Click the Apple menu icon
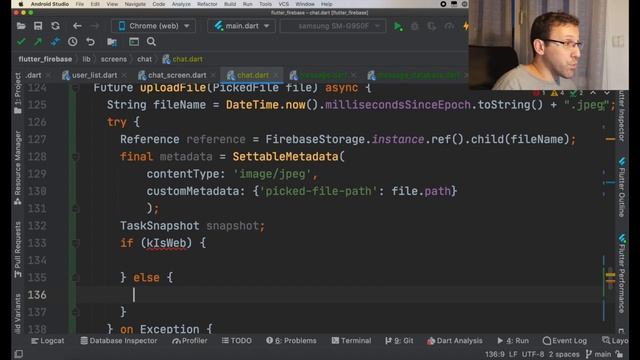640x360 pixels. pos(21,4)
